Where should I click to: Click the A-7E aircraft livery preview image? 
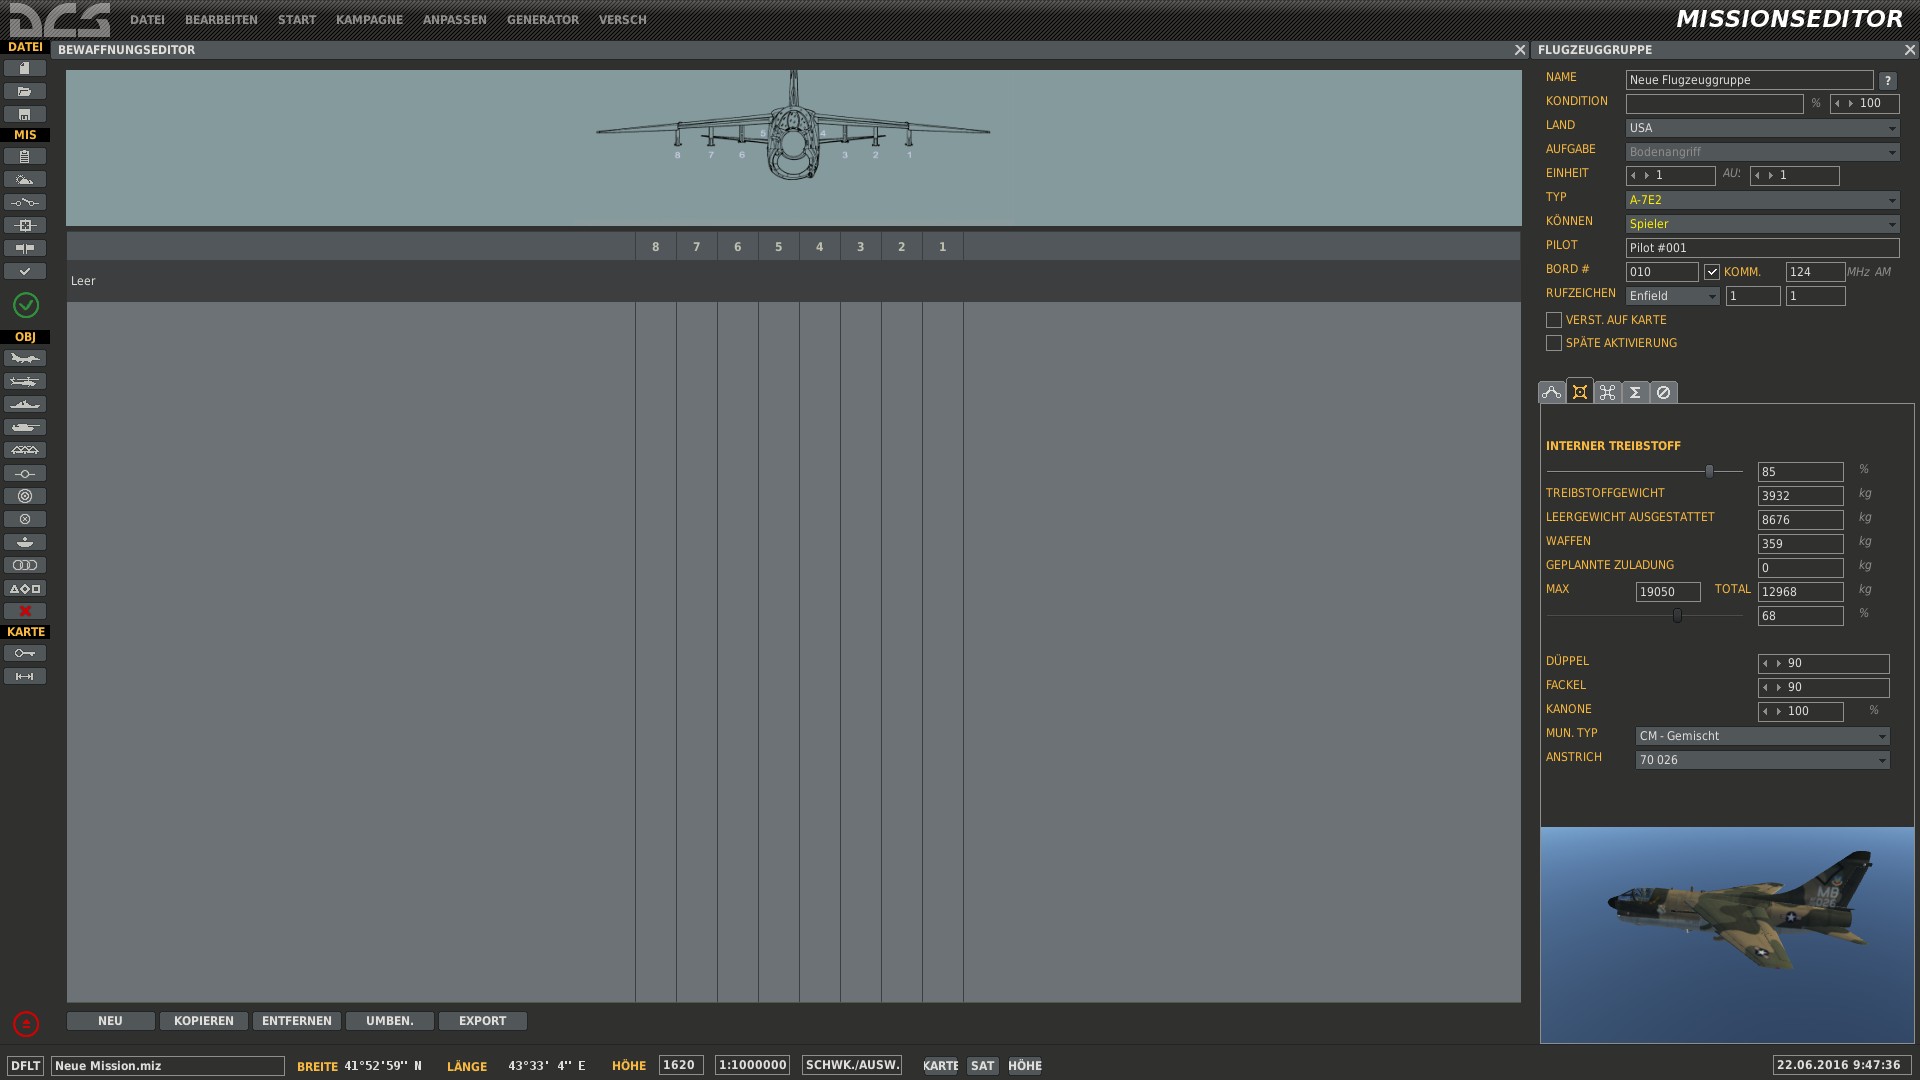tap(1727, 935)
